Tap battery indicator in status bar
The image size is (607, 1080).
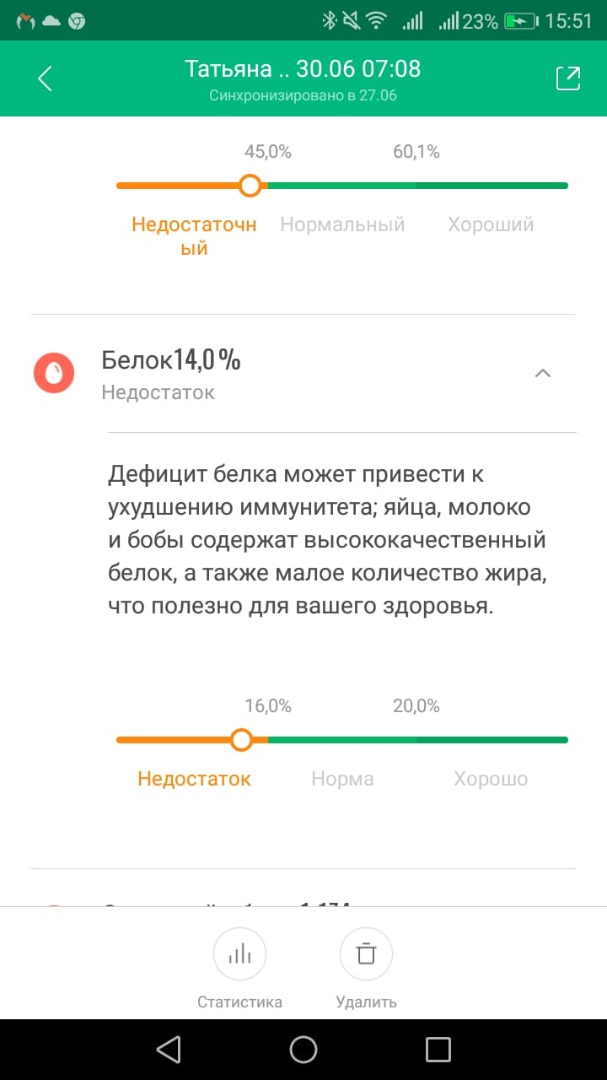(520, 22)
